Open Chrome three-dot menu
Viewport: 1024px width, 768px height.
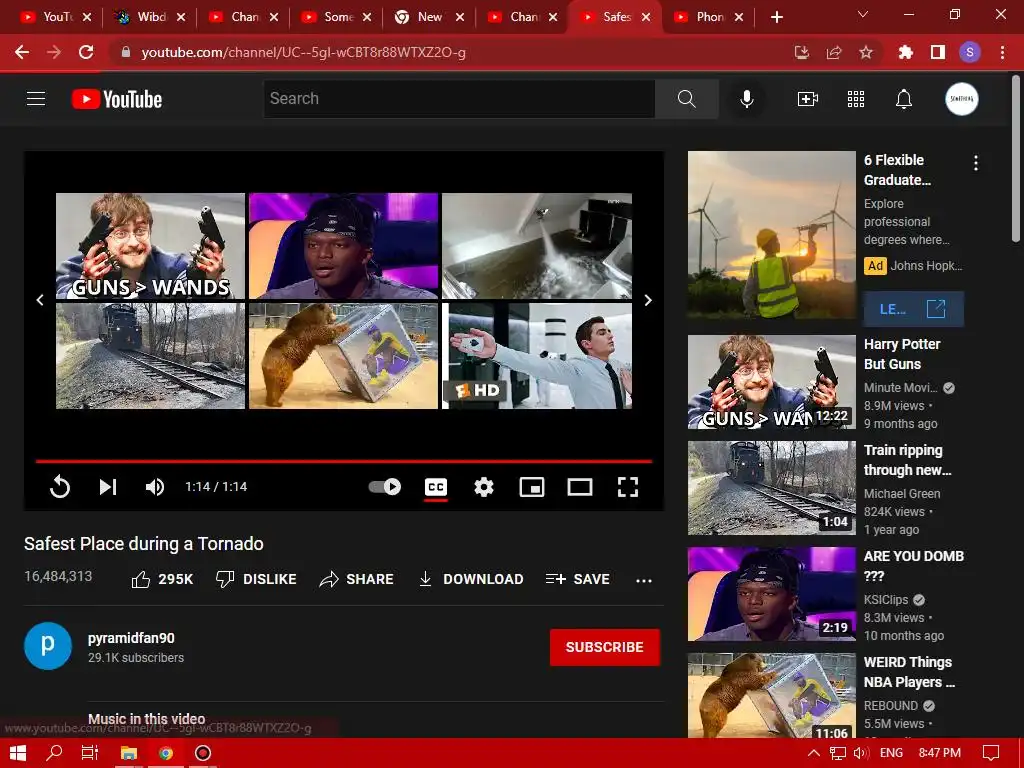click(1002, 52)
